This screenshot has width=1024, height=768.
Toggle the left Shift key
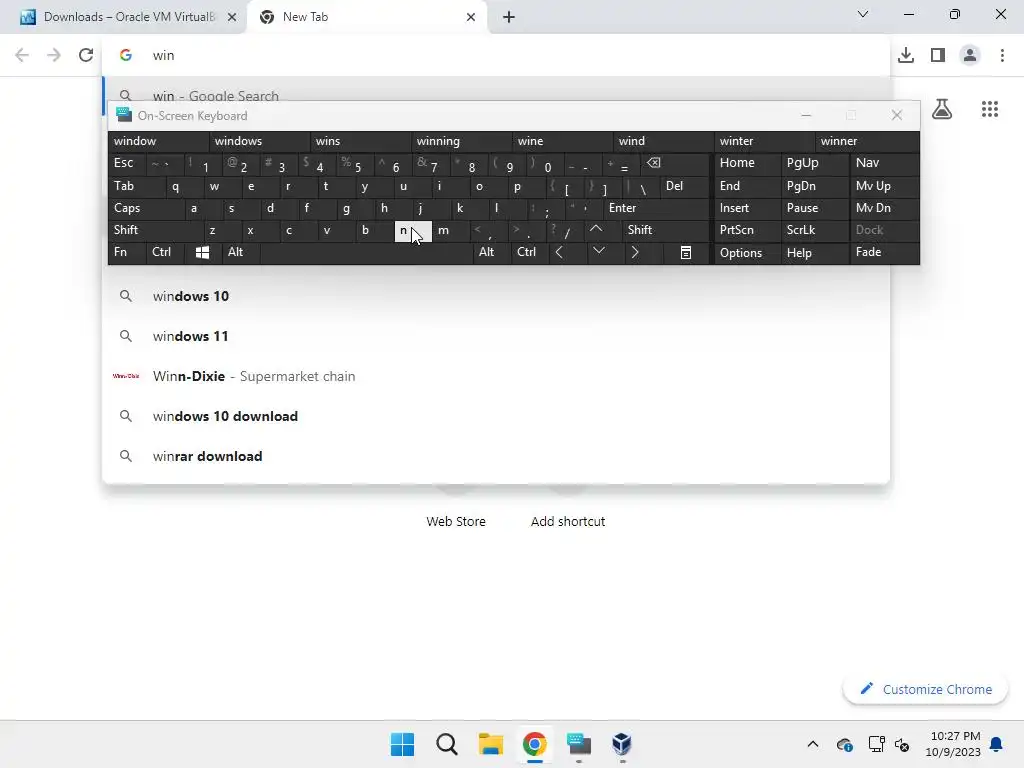155,230
